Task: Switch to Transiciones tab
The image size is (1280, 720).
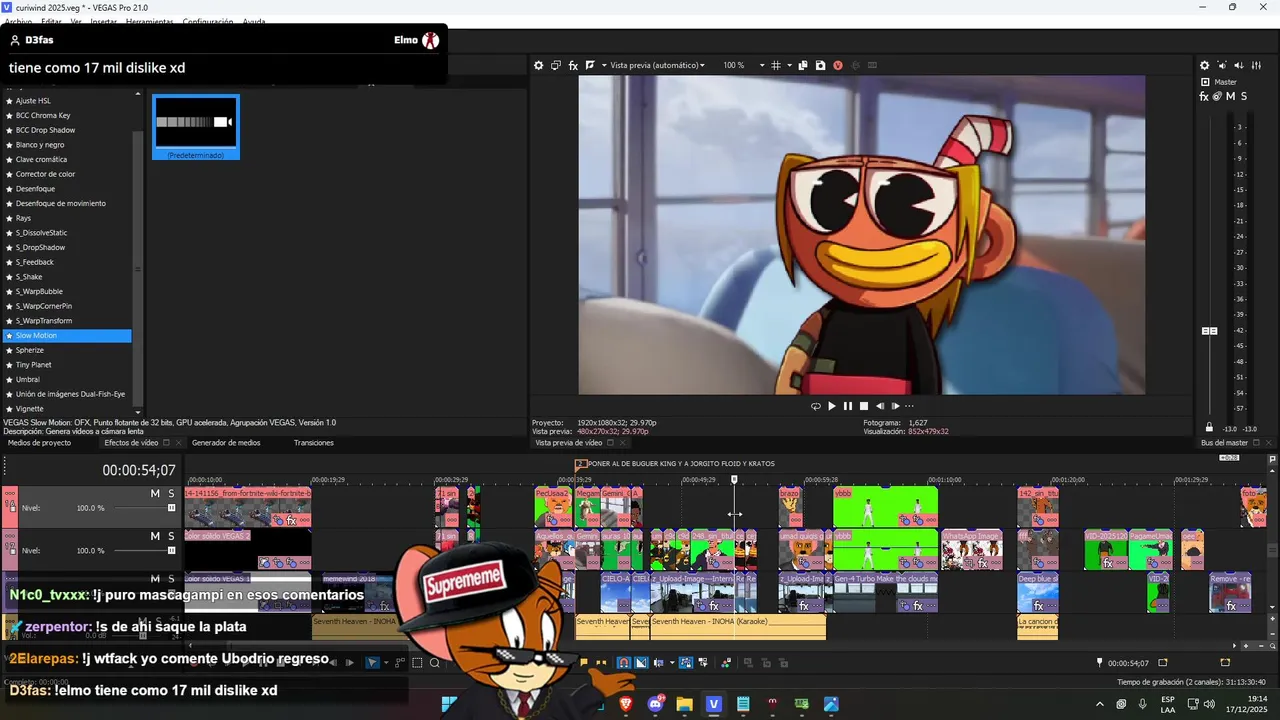Action: pyautogui.click(x=314, y=443)
